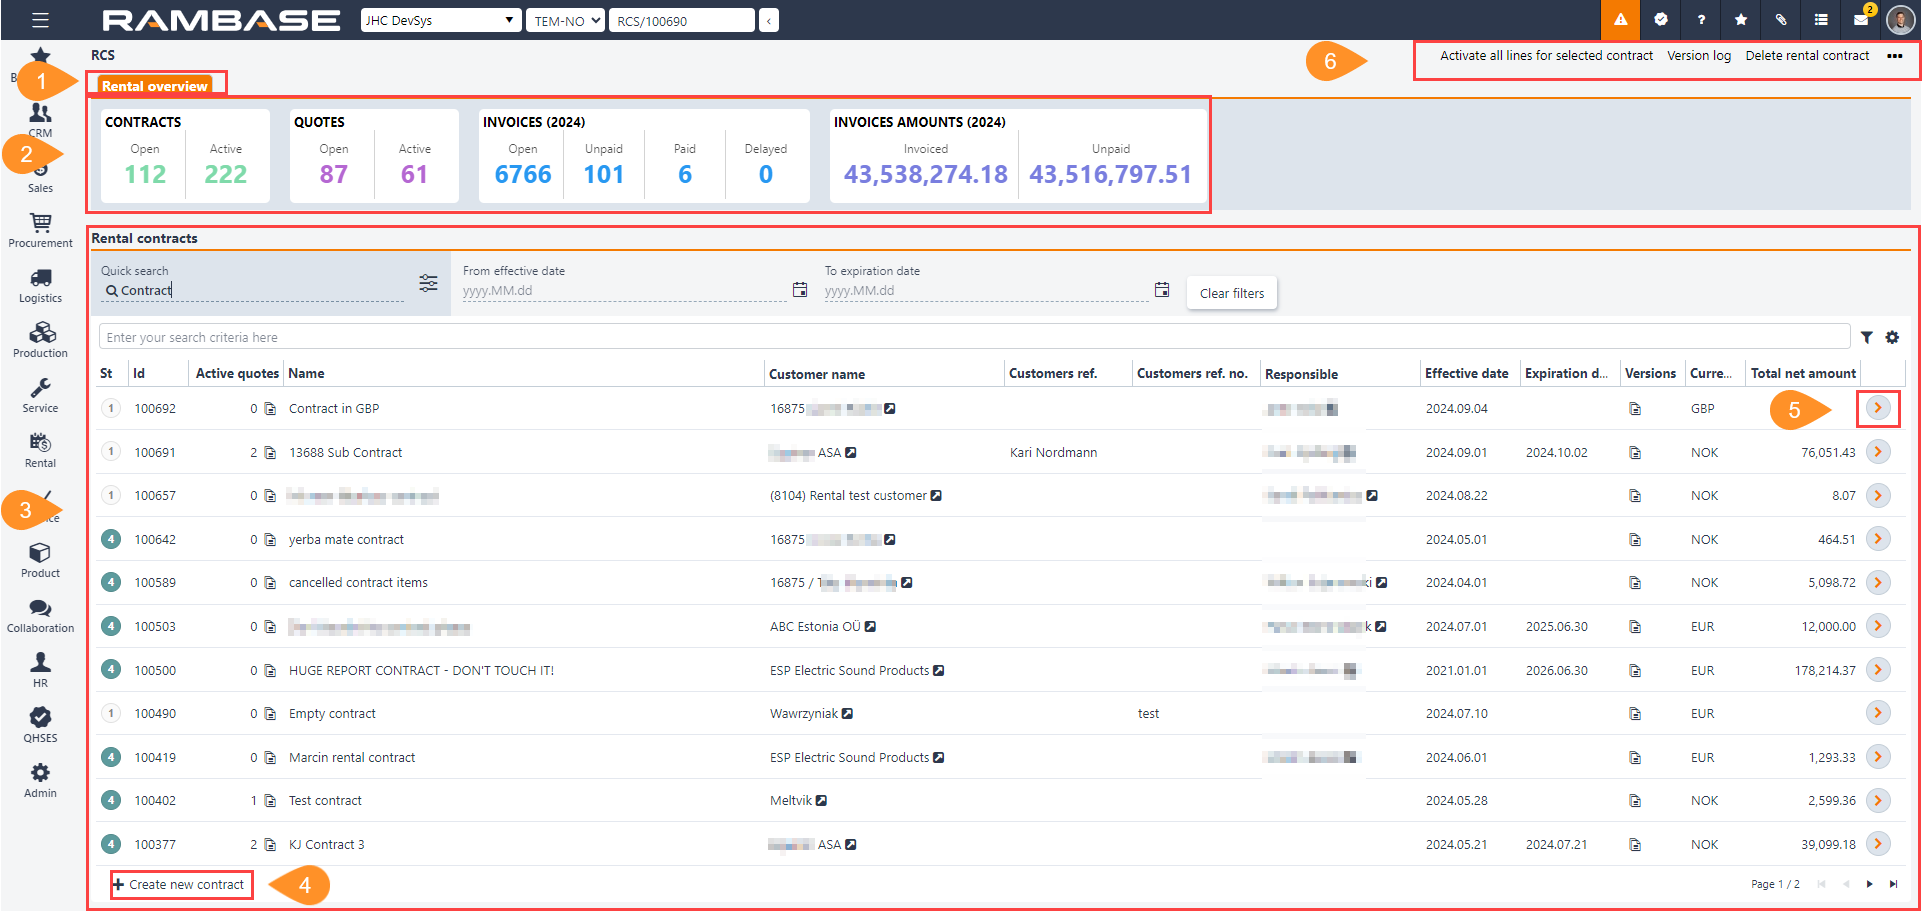Open the Procurement module in sidebar
1922x911 pixels.
[40, 229]
